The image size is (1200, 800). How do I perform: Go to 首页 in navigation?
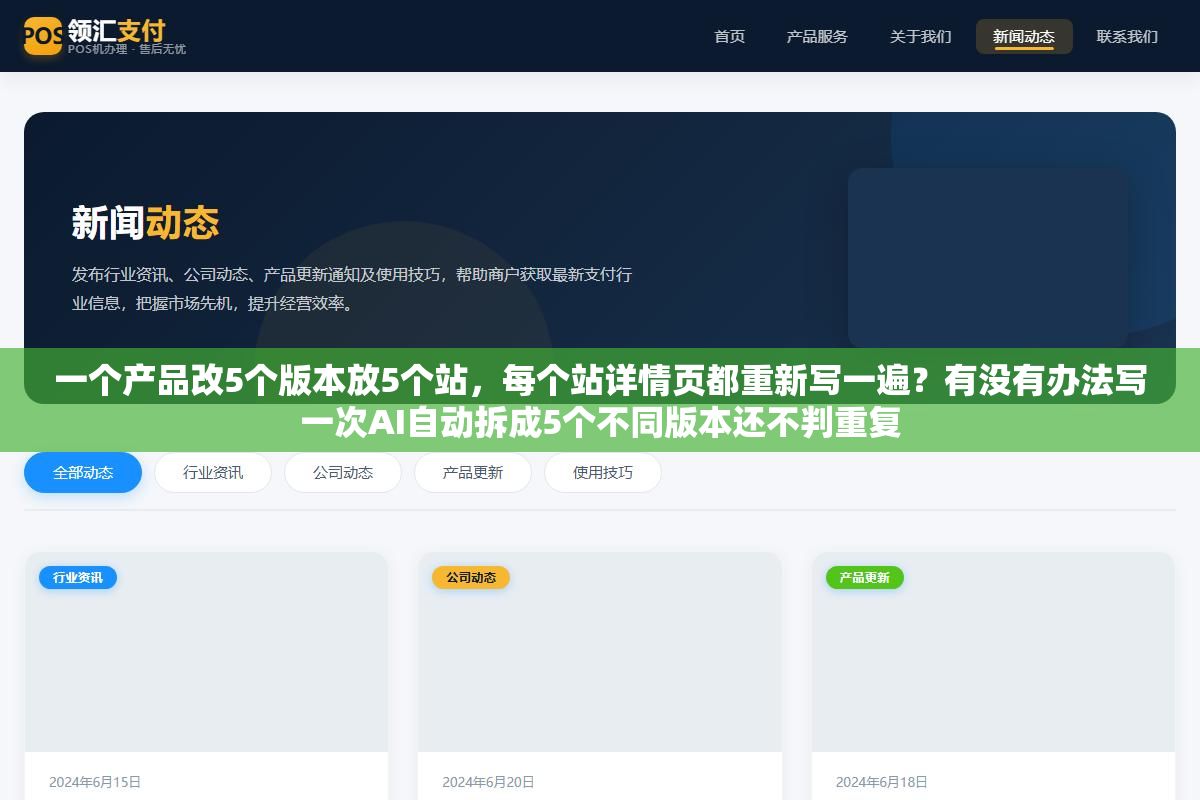(x=730, y=36)
